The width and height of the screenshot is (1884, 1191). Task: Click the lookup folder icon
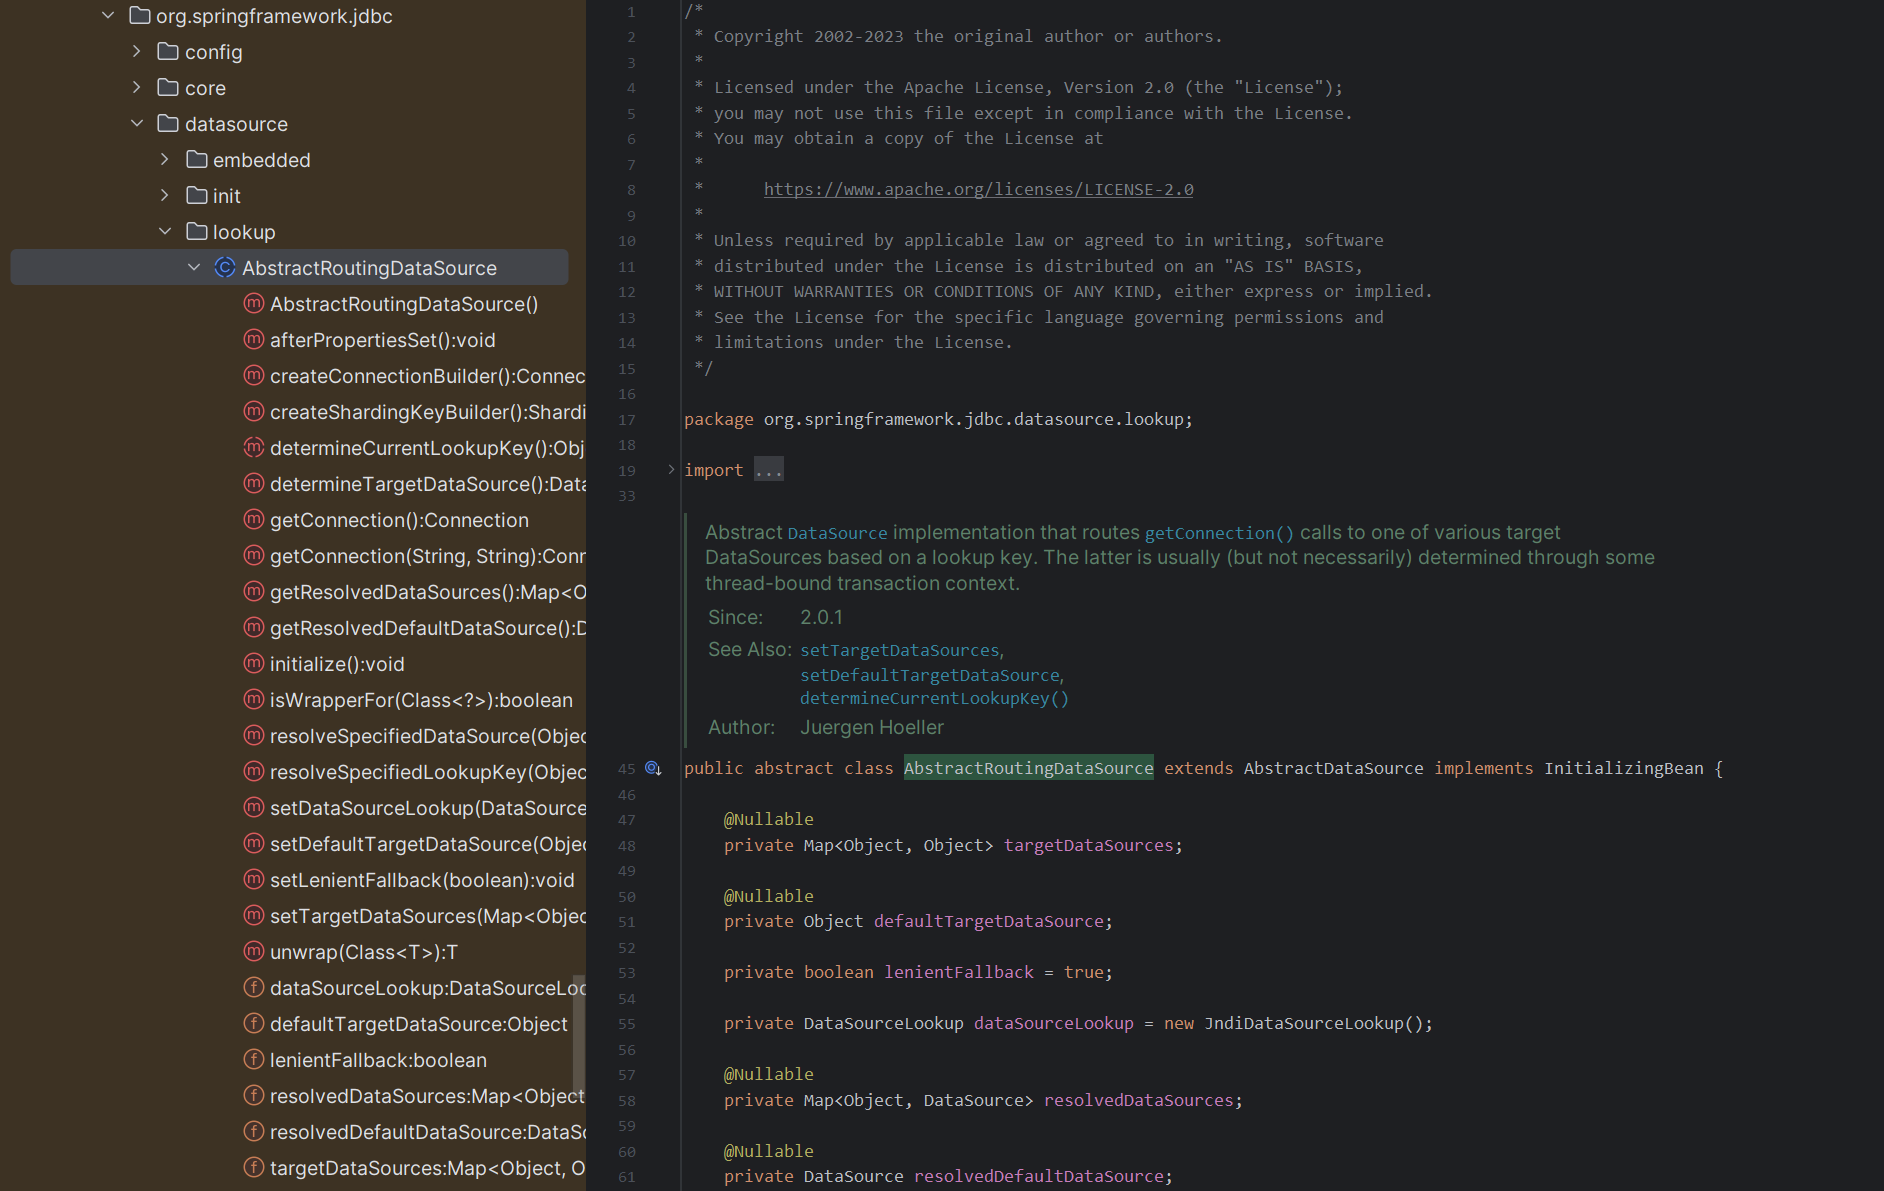point(197,231)
